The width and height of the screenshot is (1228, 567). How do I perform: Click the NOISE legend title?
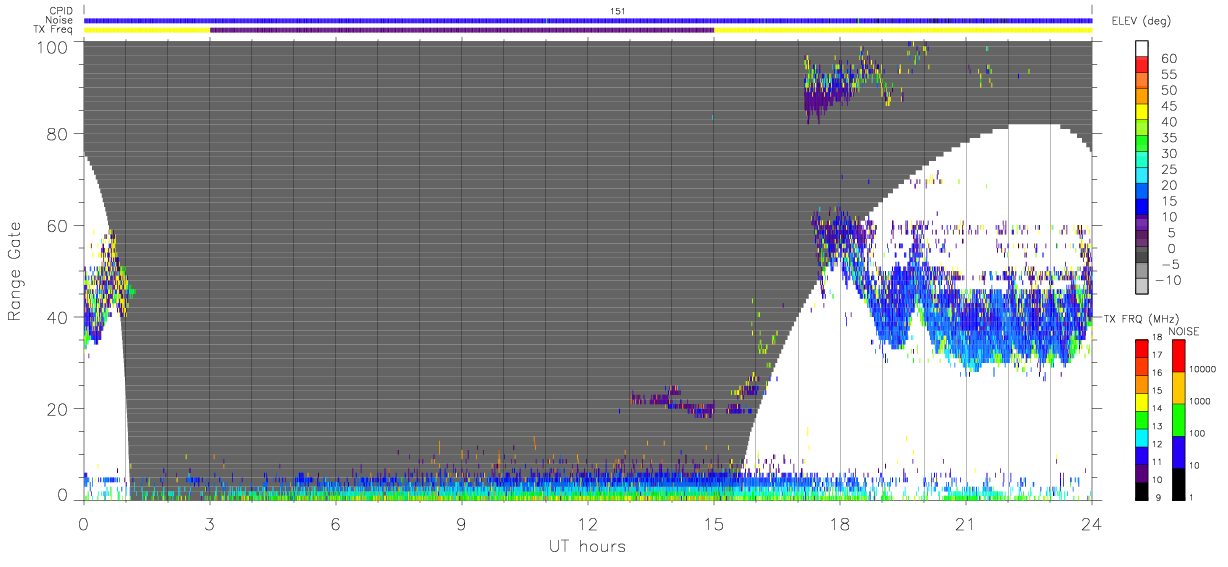click(1185, 331)
